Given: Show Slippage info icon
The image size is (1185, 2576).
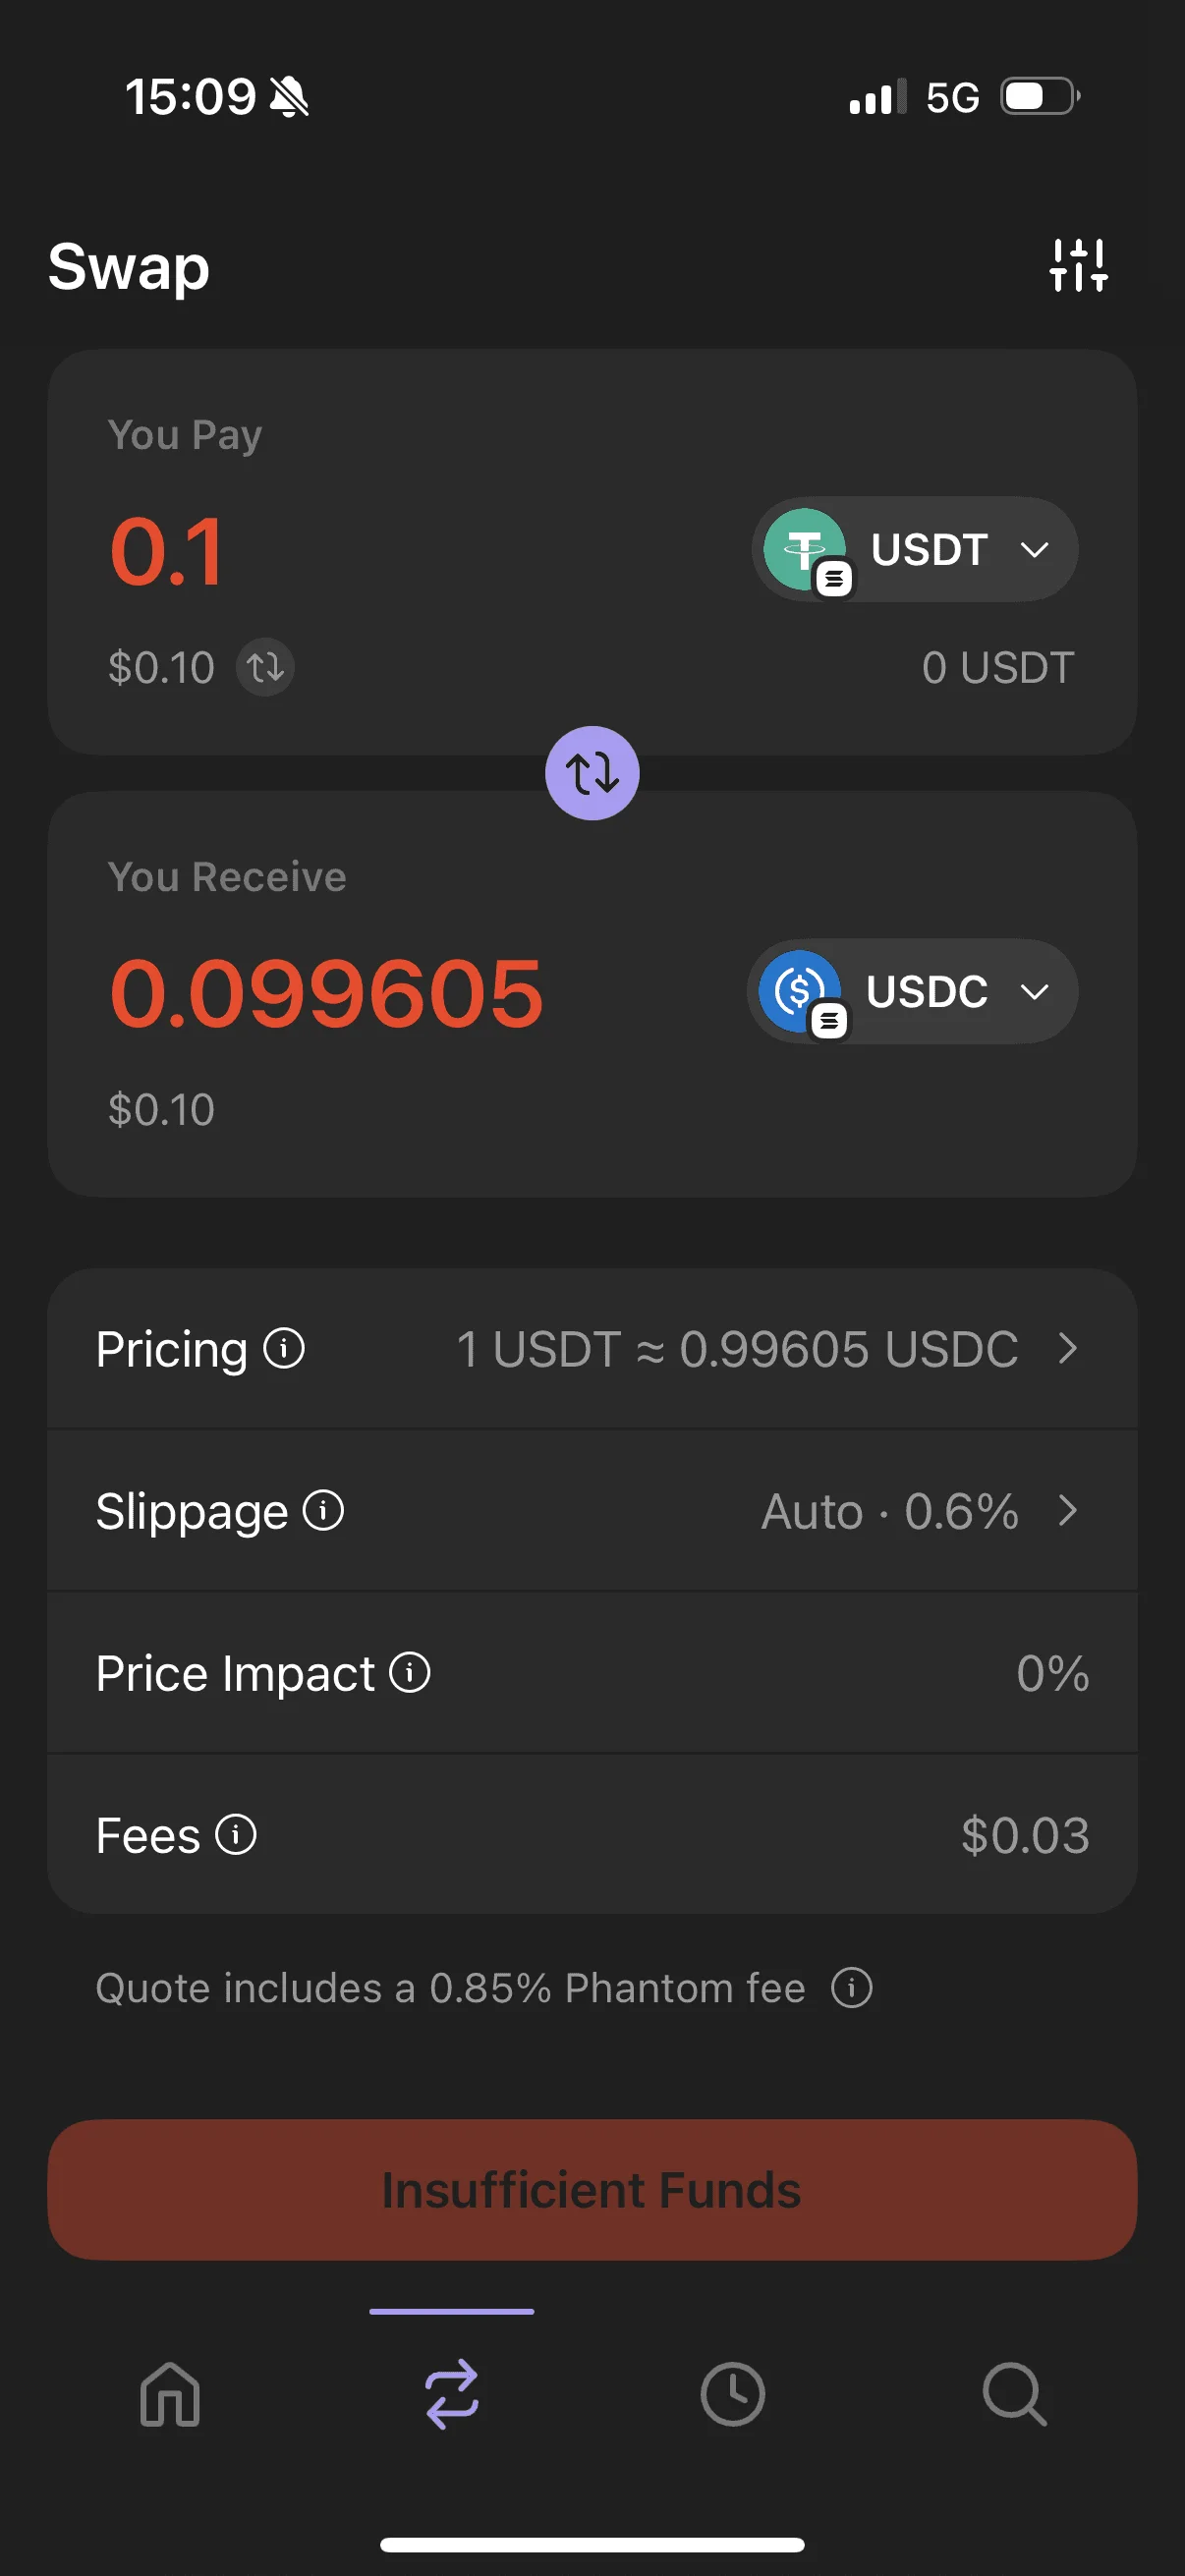Looking at the screenshot, I should (x=323, y=1510).
